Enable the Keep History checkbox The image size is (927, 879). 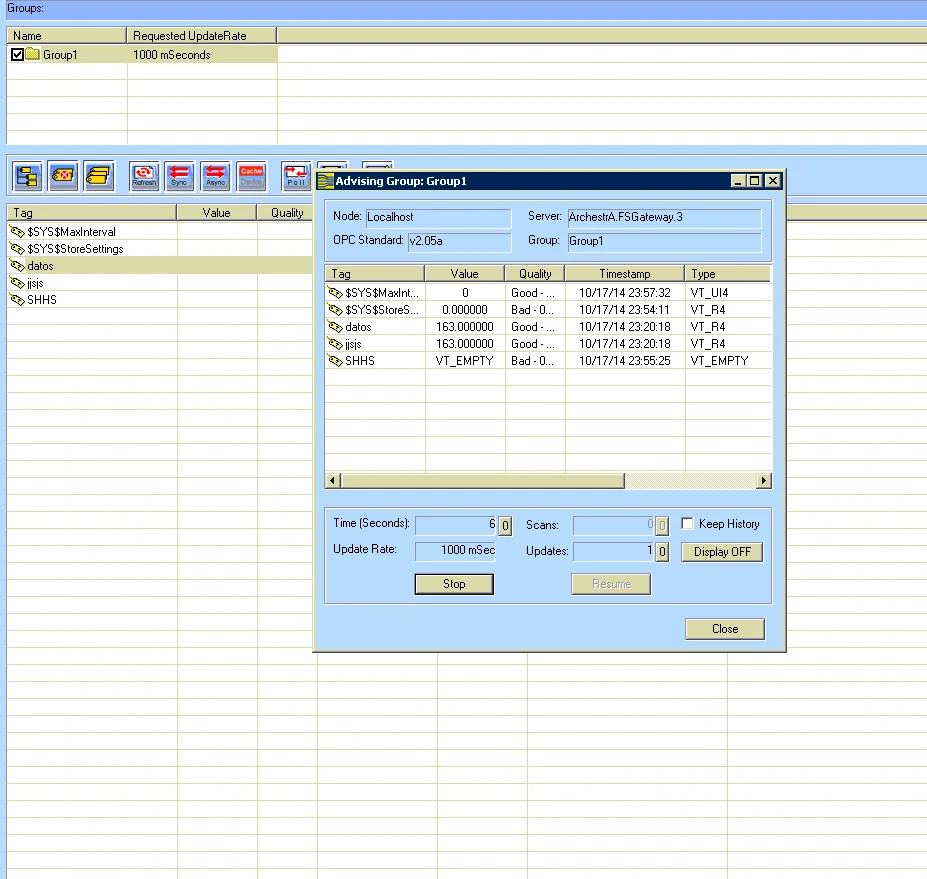(687, 524)
